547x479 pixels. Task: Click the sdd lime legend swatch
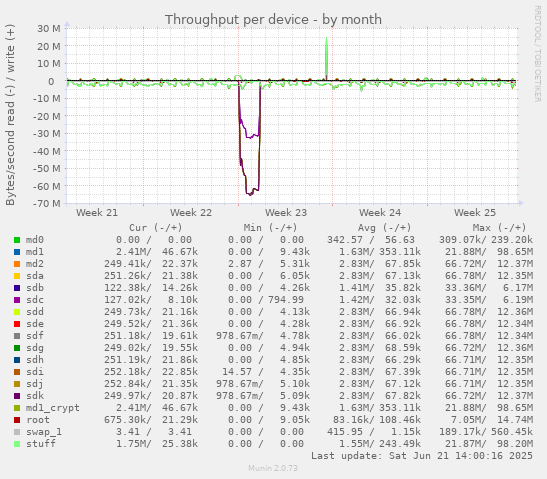pyautogui.click(x=17, y=312)
